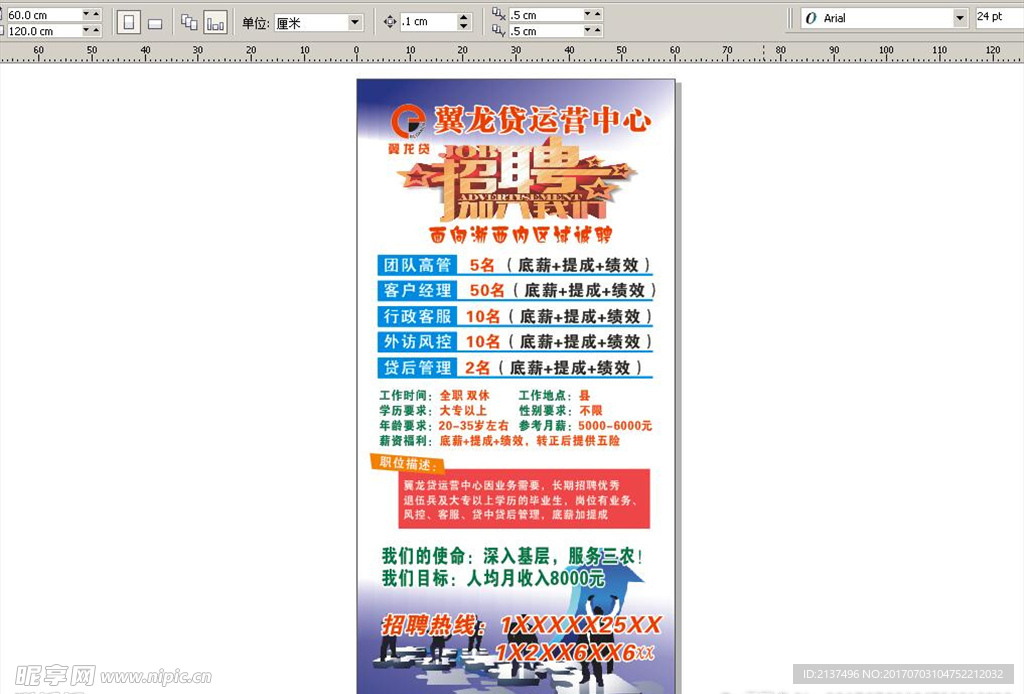
Task: Click the nudge offset icon
Action: point(390,22)
